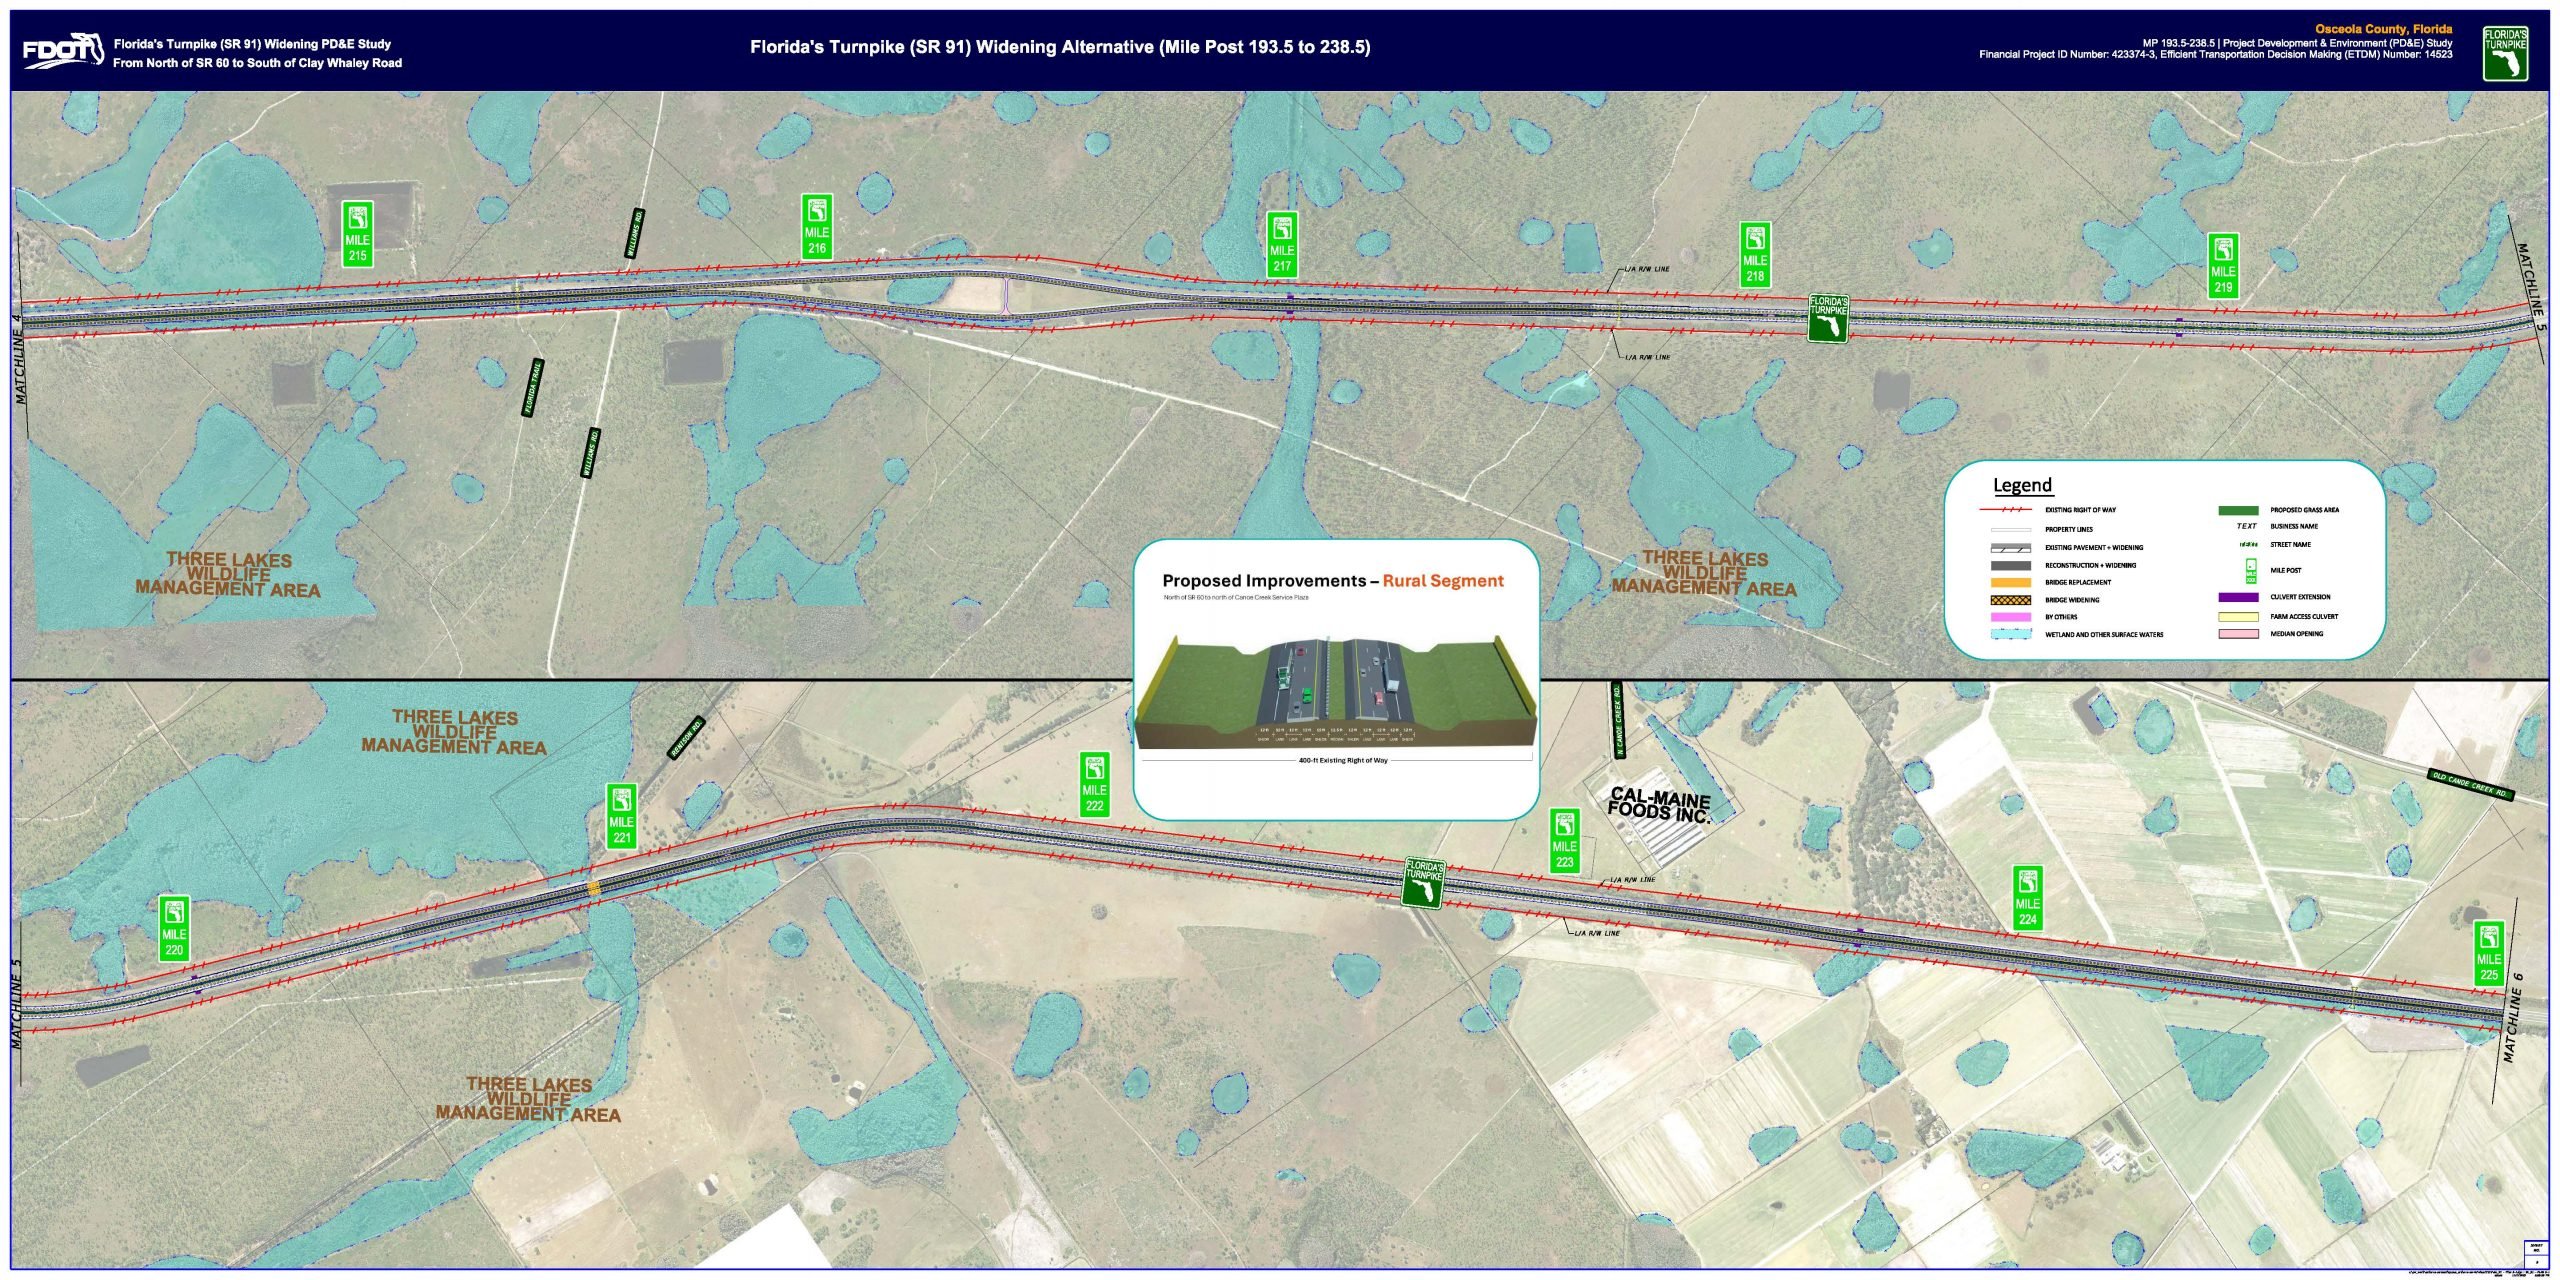Click Florida's Turnpike logo in header corner
2560x1280 pixels.
pos(2505,53)
